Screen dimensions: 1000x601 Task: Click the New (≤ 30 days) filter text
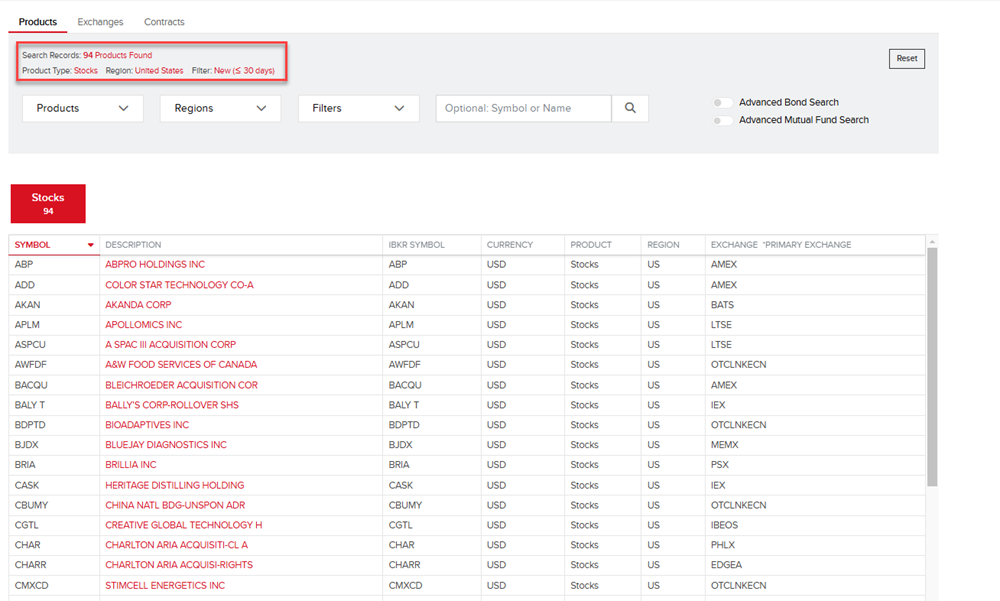tap(244, 71)
